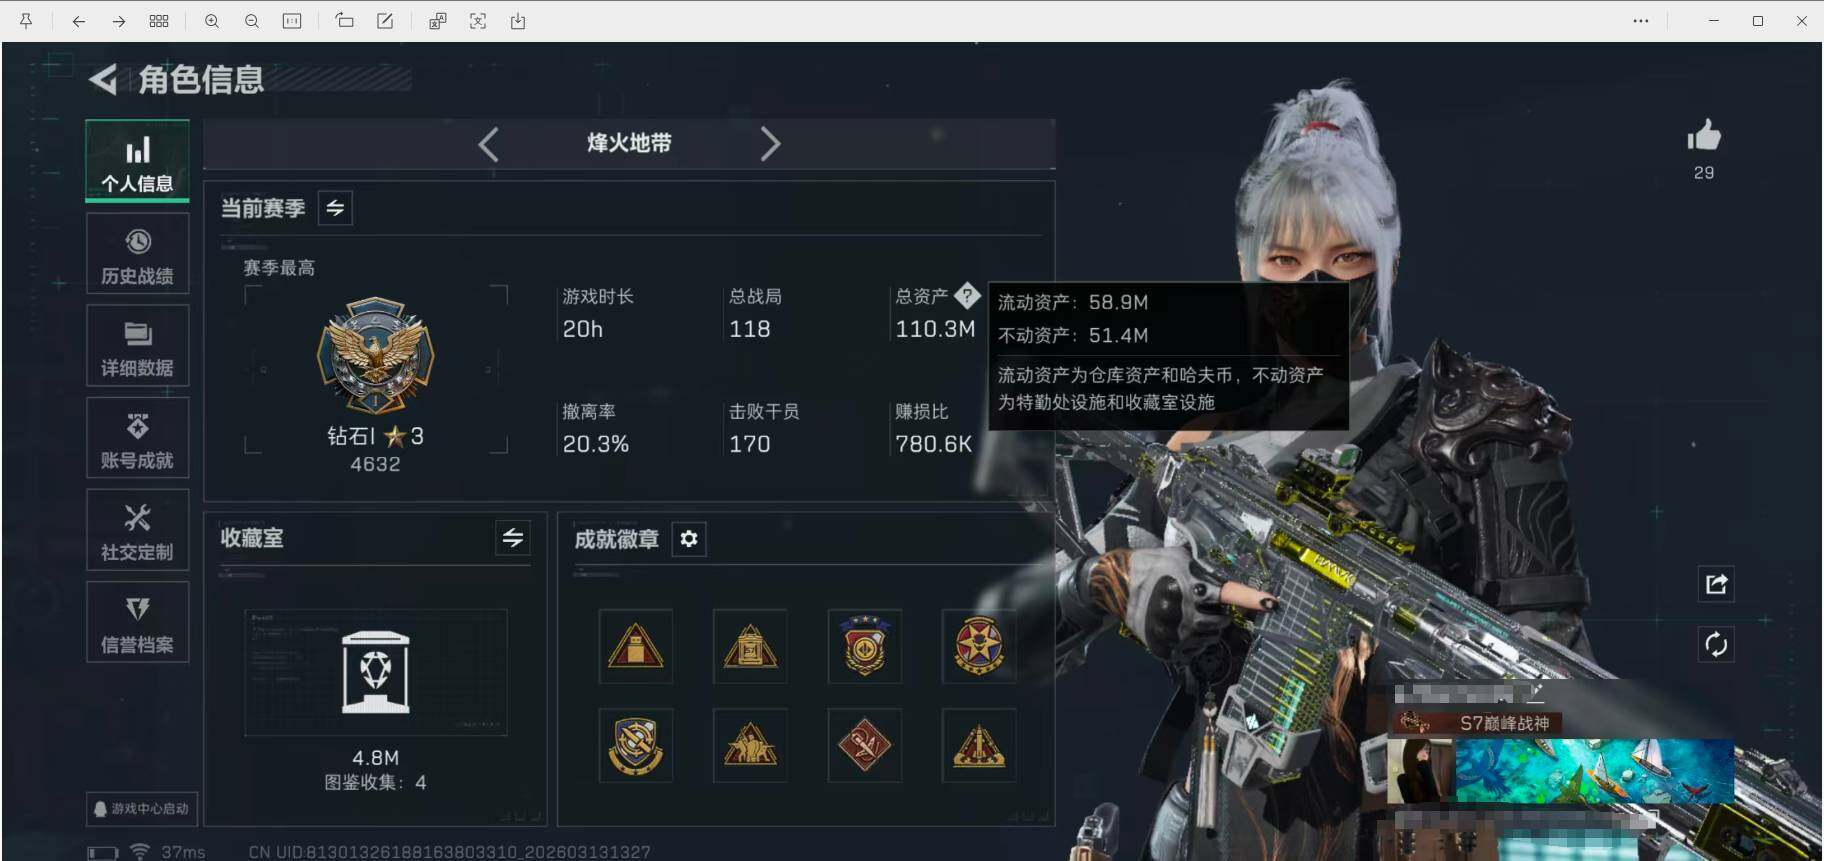
Task: Open the 个人信息 sidebar tab
Action: 137,161
